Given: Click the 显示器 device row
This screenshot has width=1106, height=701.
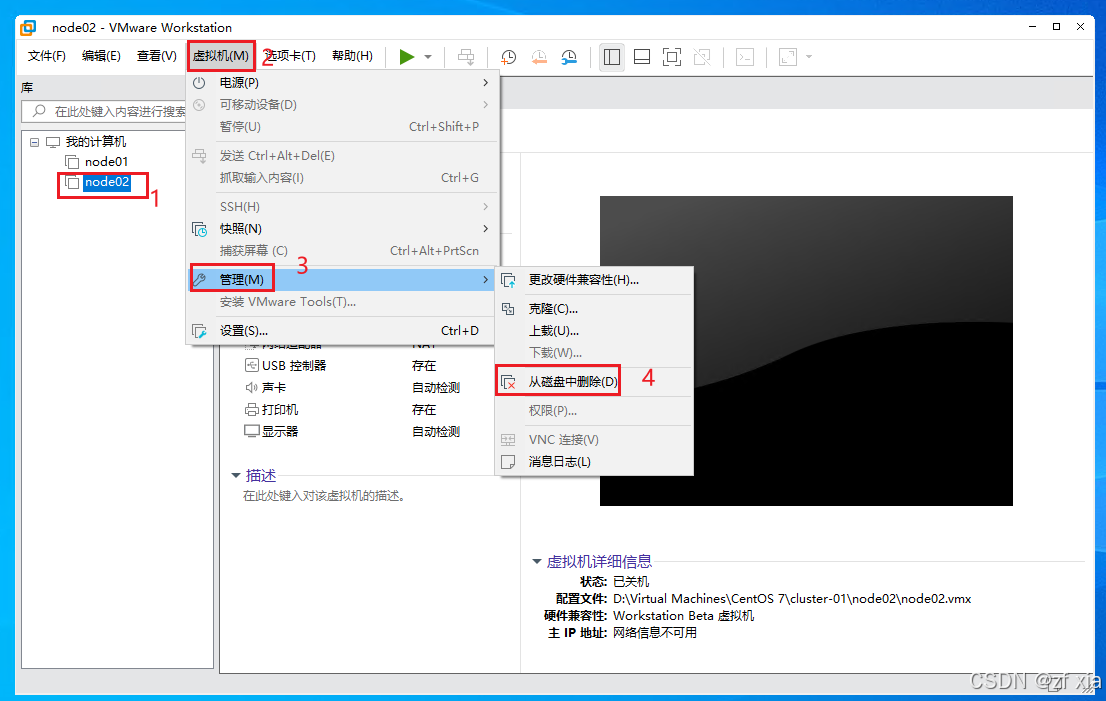Looking at the screenshot, I should pyautogui.click(x=353, y=432).
